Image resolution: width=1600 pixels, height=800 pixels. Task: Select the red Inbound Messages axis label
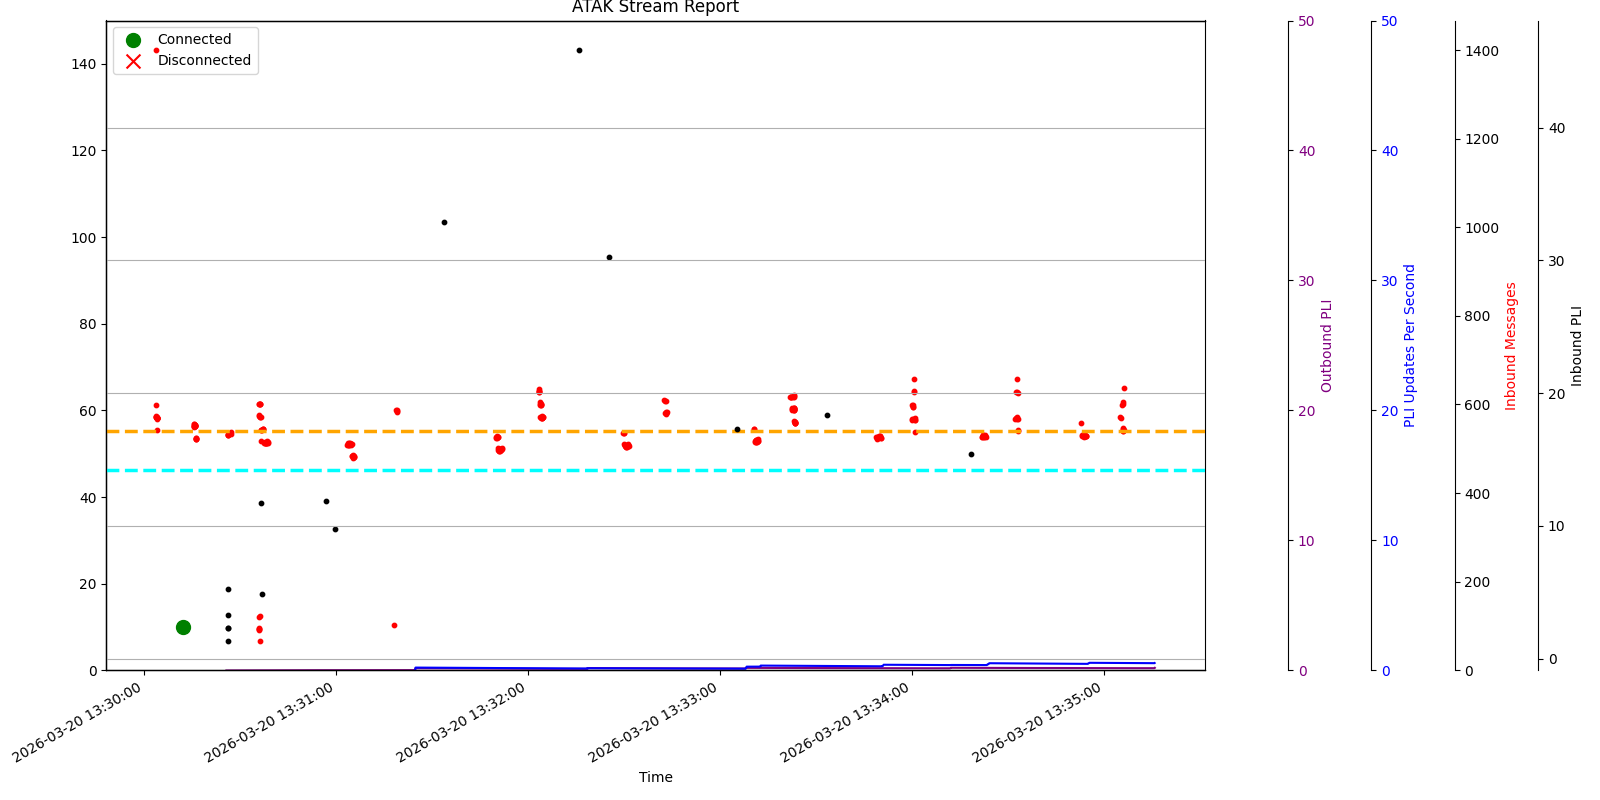pos(1511,345)
